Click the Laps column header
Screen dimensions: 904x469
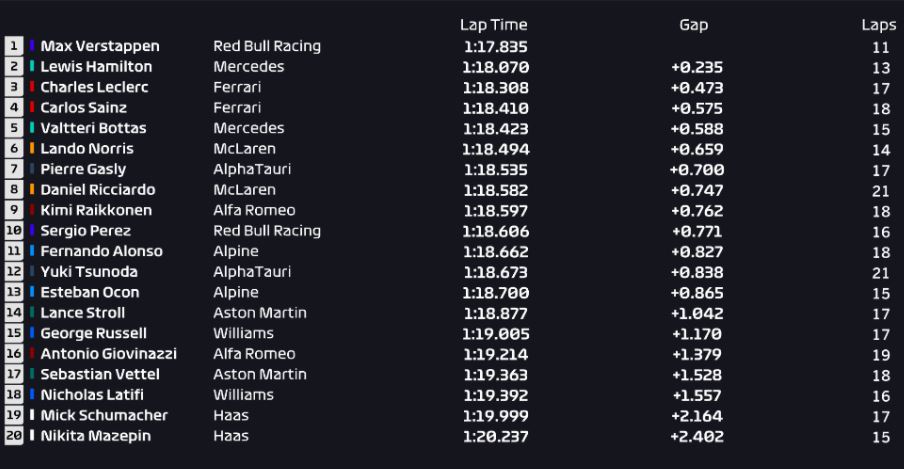(879, 25)
